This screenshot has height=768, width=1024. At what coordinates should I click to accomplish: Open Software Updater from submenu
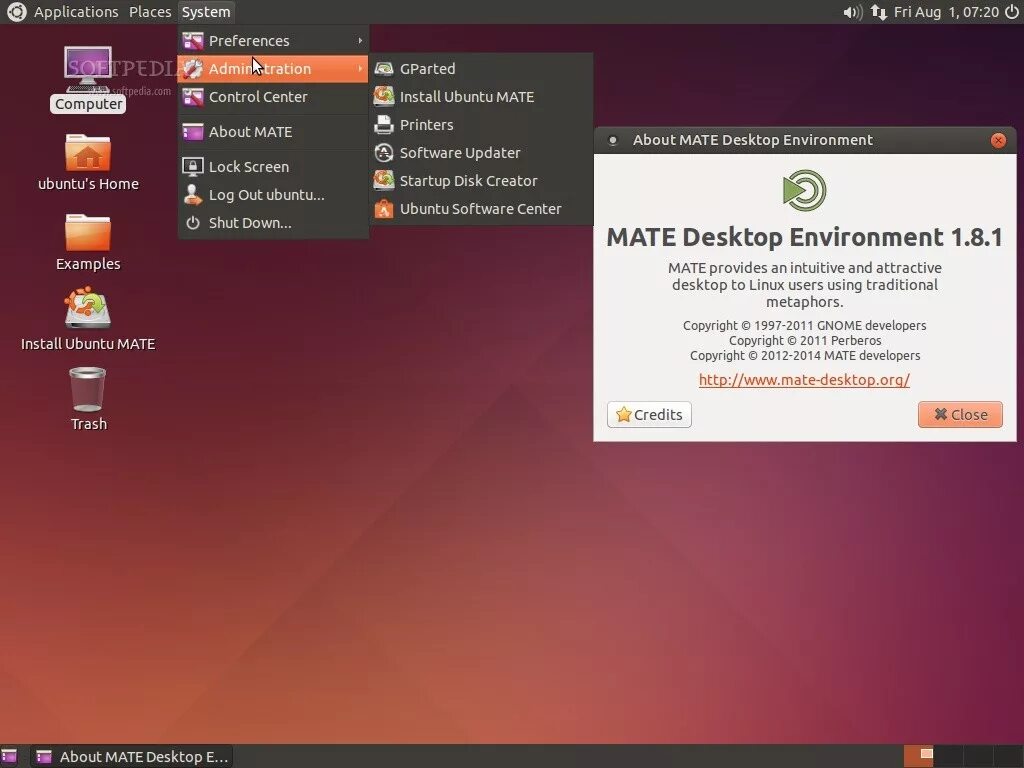point(481,153)
